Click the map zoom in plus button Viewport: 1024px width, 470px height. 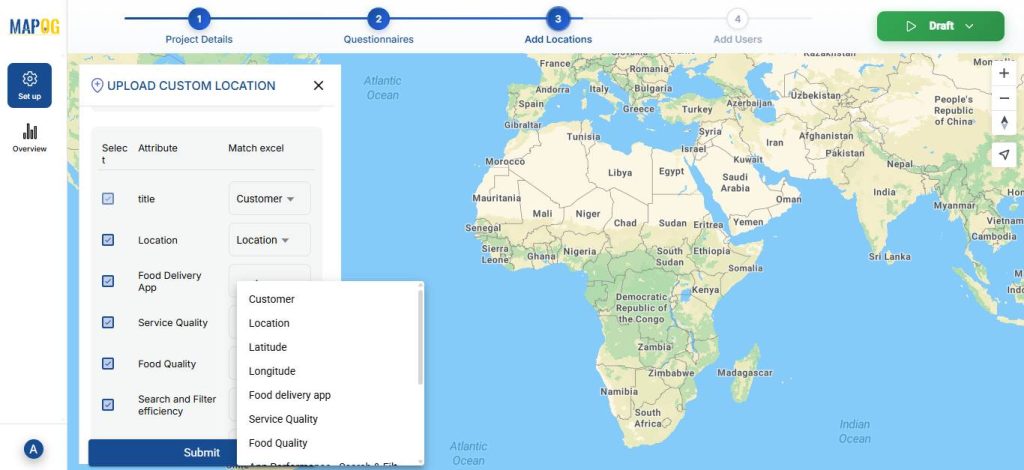point(1004,73)
